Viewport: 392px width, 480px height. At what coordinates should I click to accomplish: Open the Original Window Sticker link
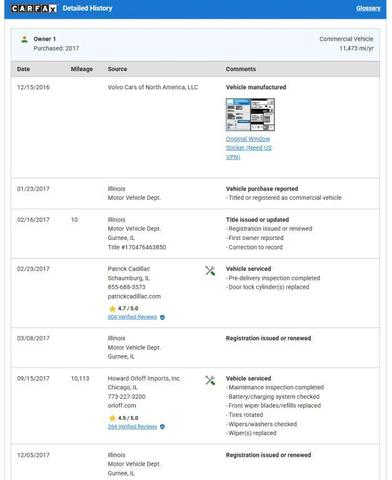point(249,148)
